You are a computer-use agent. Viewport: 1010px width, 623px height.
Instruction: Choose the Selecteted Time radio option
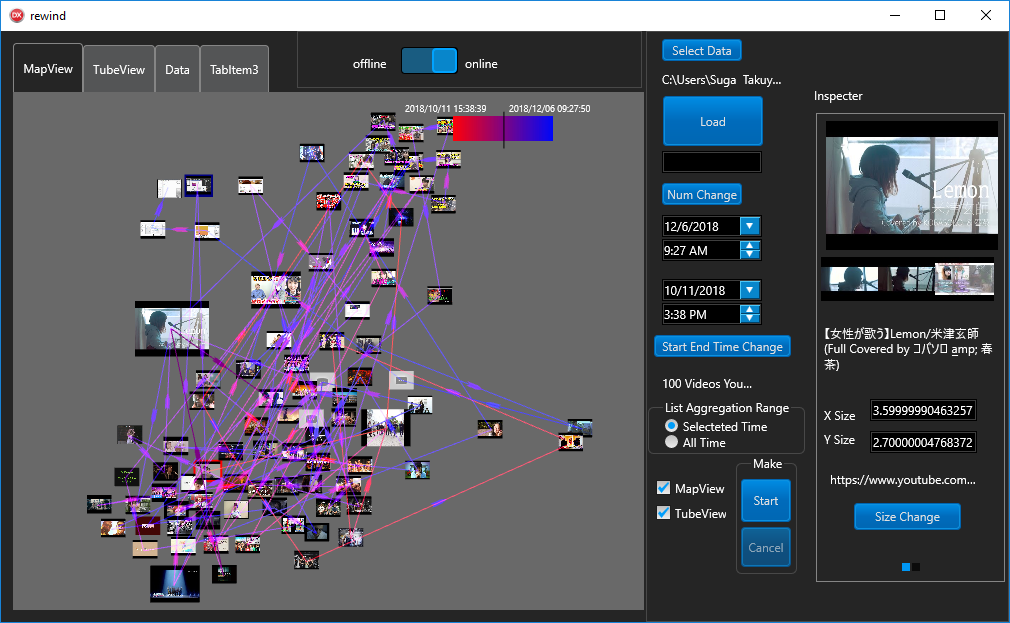tap(672, 426)
